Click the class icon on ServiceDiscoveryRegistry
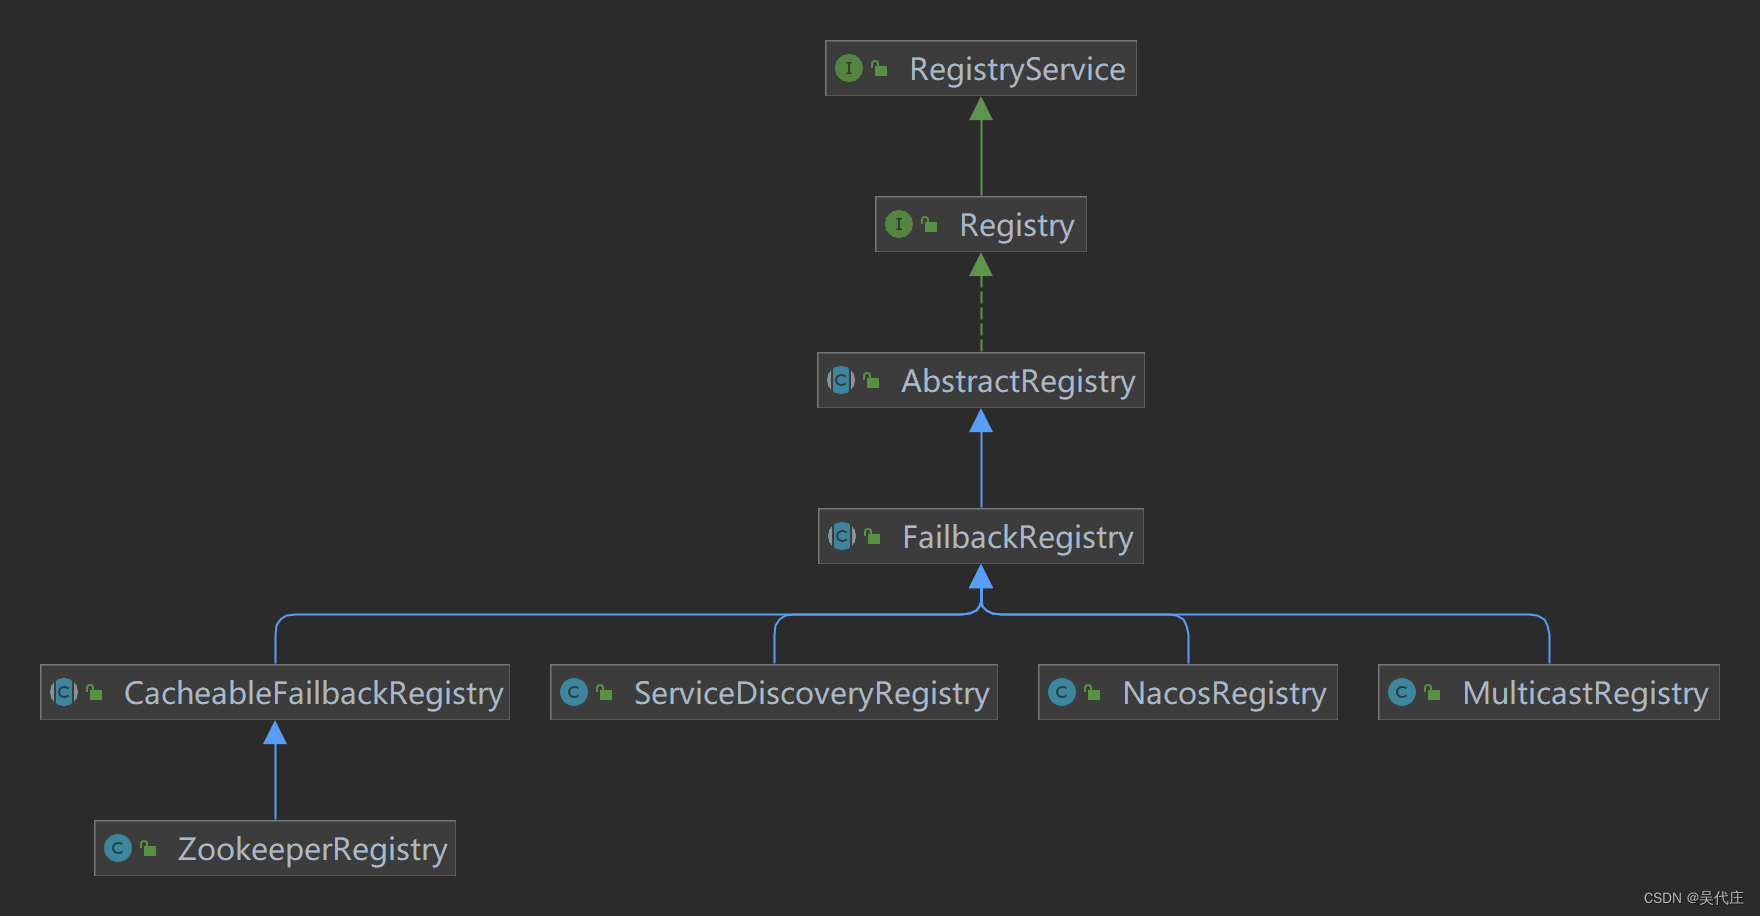This screenshot has width=1760, height=916. (574, 692)
